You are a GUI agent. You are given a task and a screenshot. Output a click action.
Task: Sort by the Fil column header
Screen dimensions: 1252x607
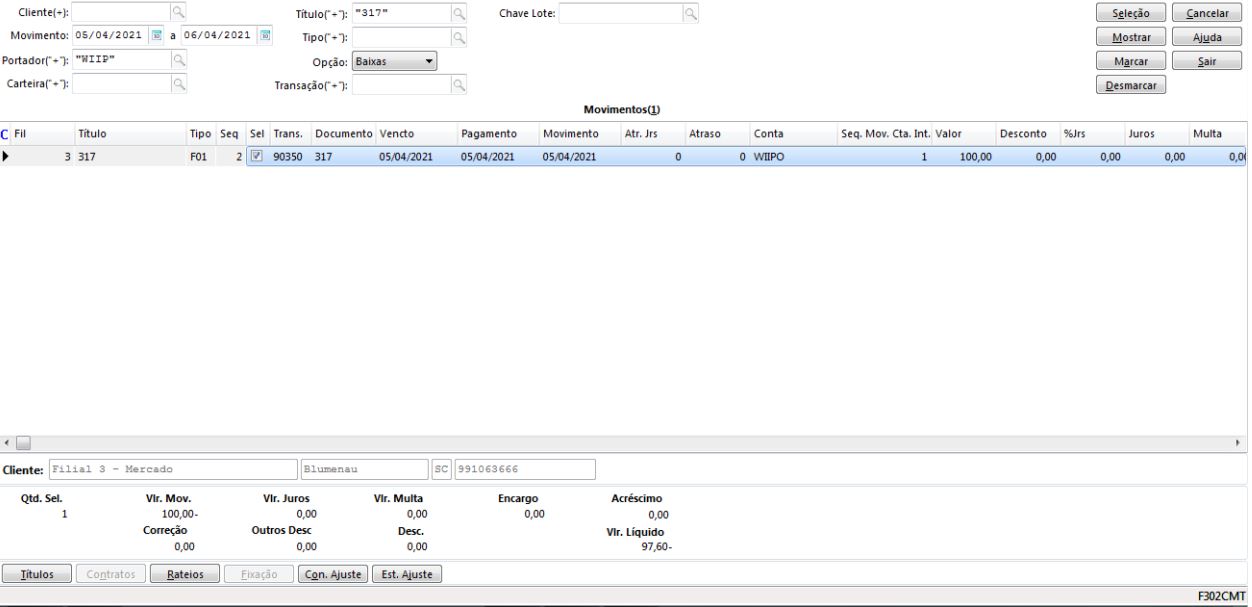42,134
